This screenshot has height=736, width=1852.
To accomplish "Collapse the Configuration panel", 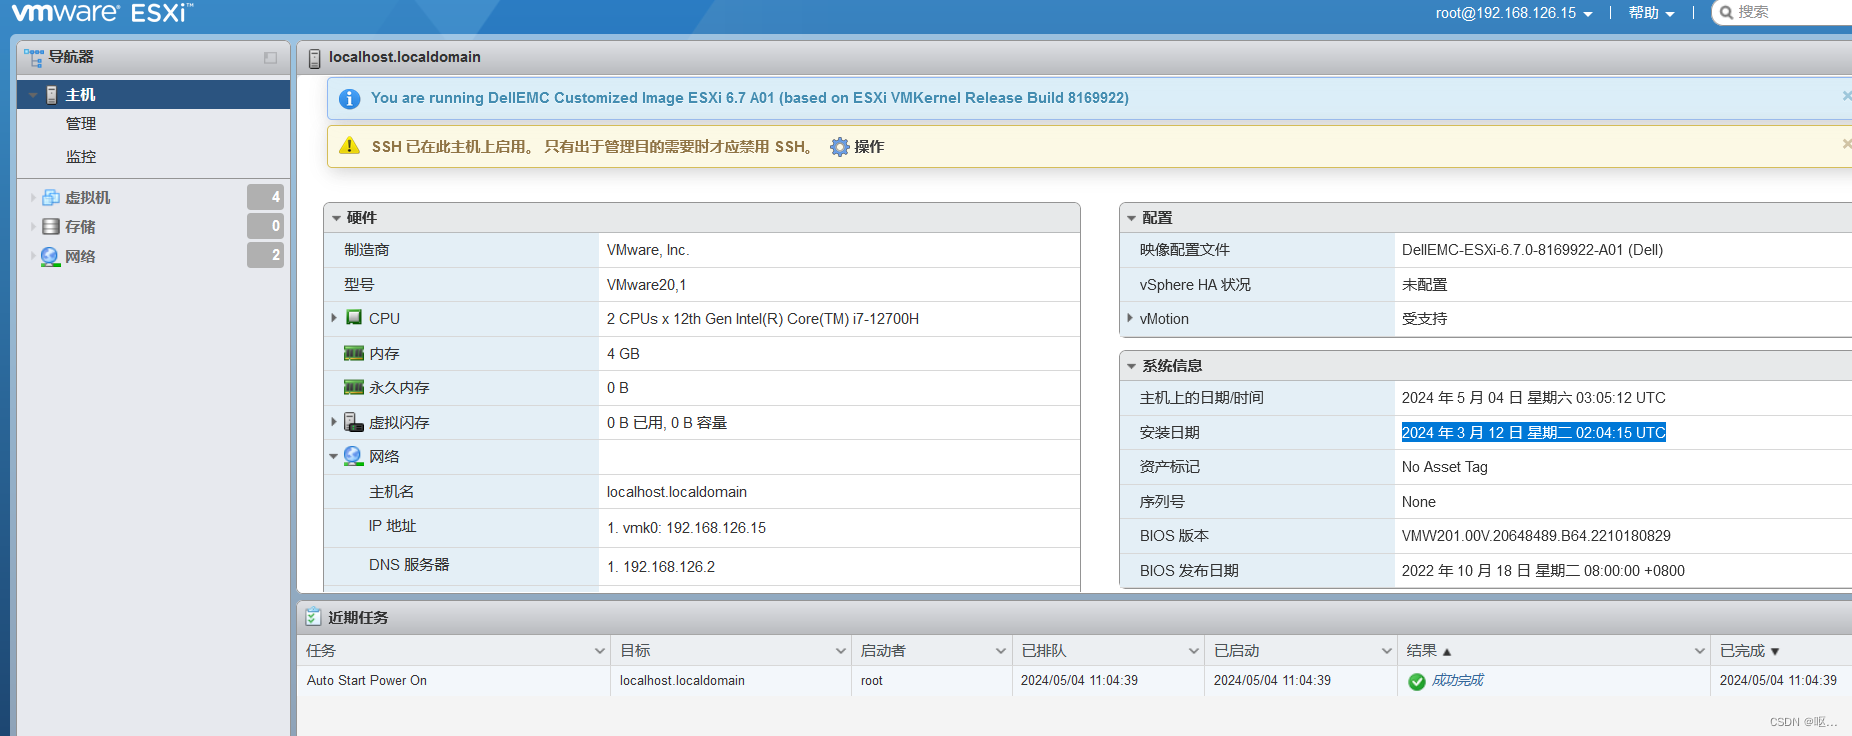I will tap(1132, 218).
